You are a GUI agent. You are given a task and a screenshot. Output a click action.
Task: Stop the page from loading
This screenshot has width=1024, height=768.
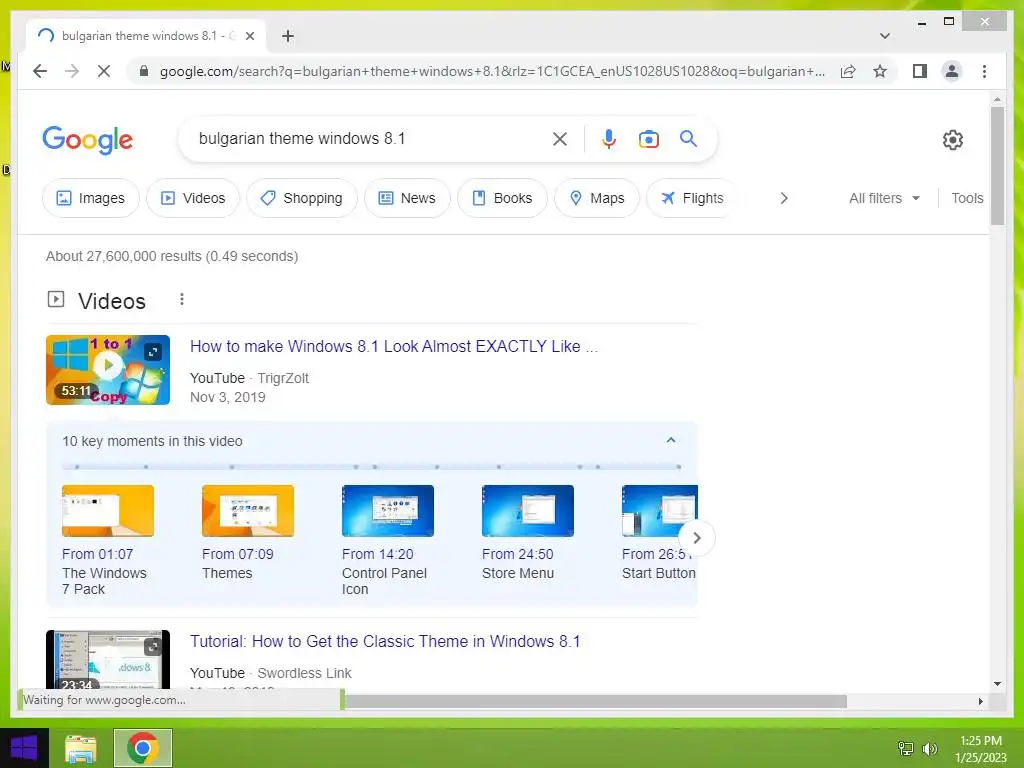click(x=104, y=71)
